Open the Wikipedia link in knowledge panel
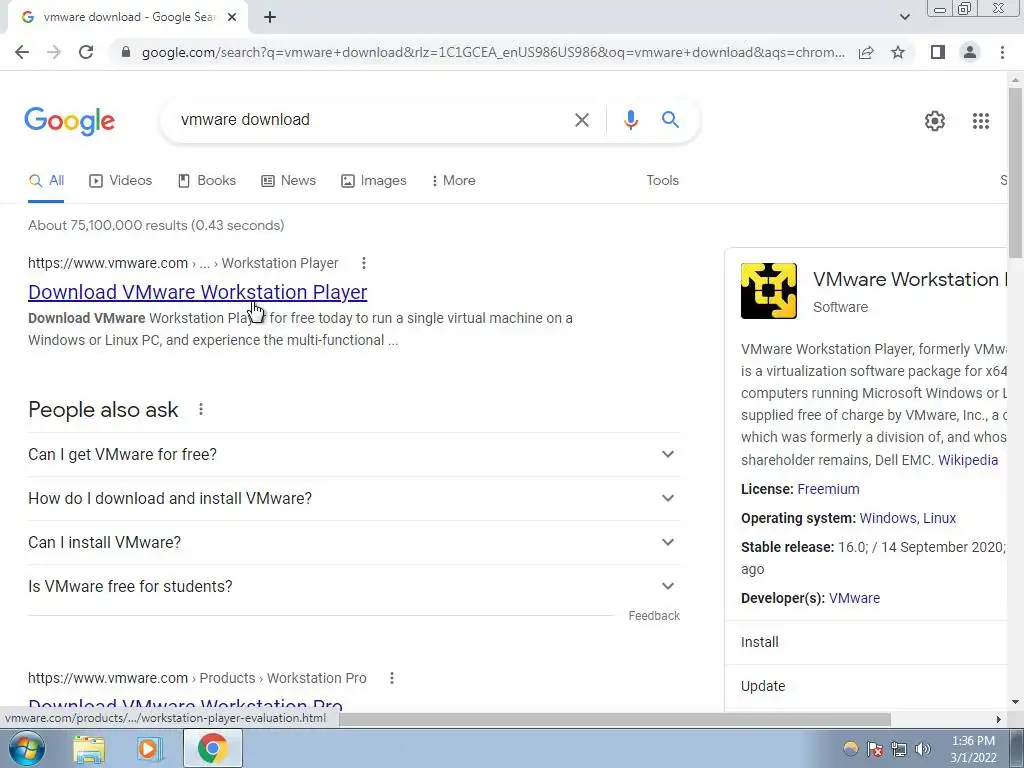 coord(968,460)
